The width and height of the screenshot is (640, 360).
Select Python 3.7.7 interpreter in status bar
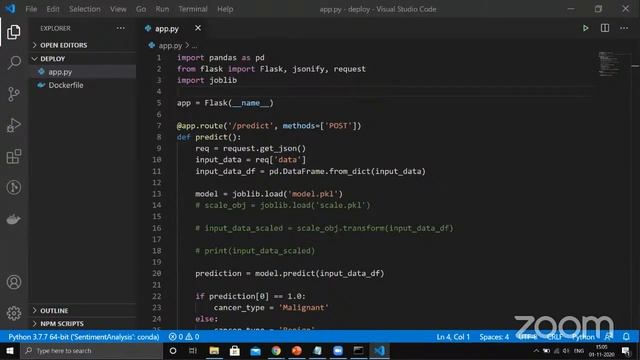pyautogui.click(x=84, y=337)
